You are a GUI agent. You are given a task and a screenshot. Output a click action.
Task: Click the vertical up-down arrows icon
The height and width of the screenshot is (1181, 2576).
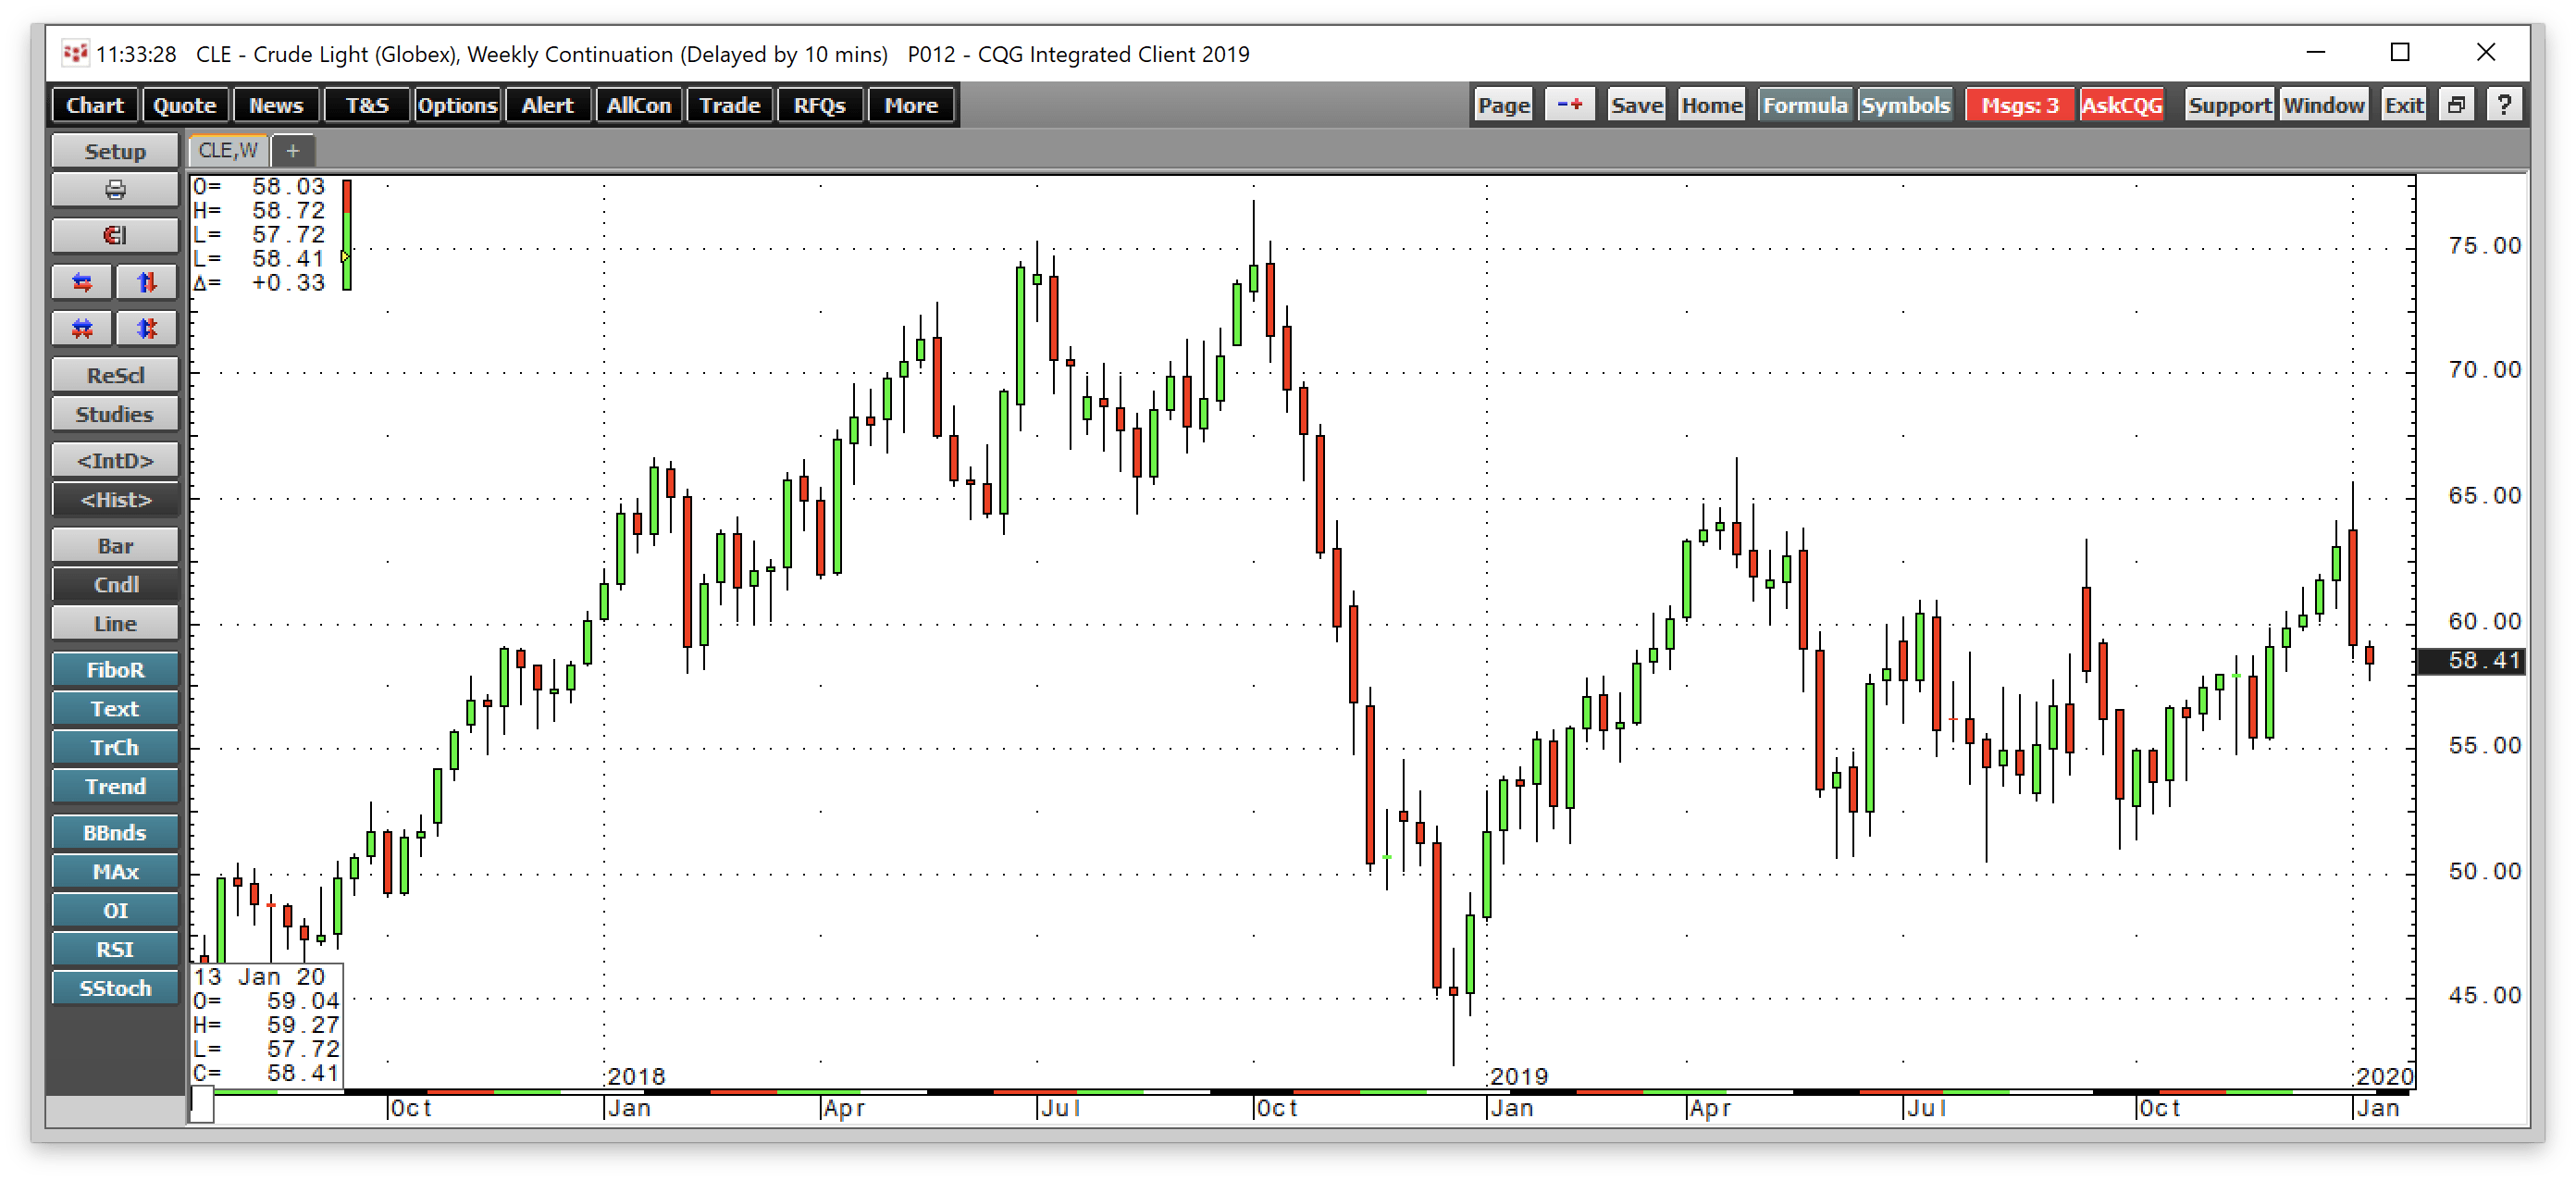click(147, 283)
